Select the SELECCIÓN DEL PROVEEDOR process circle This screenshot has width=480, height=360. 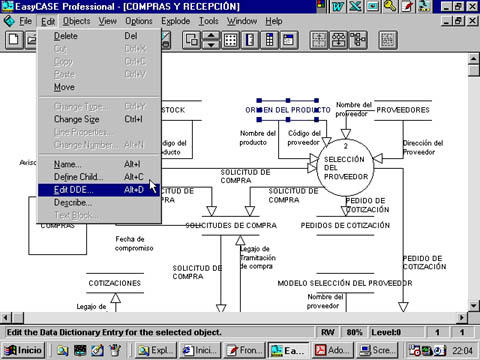pyautogui.click(x=345, y=168)
